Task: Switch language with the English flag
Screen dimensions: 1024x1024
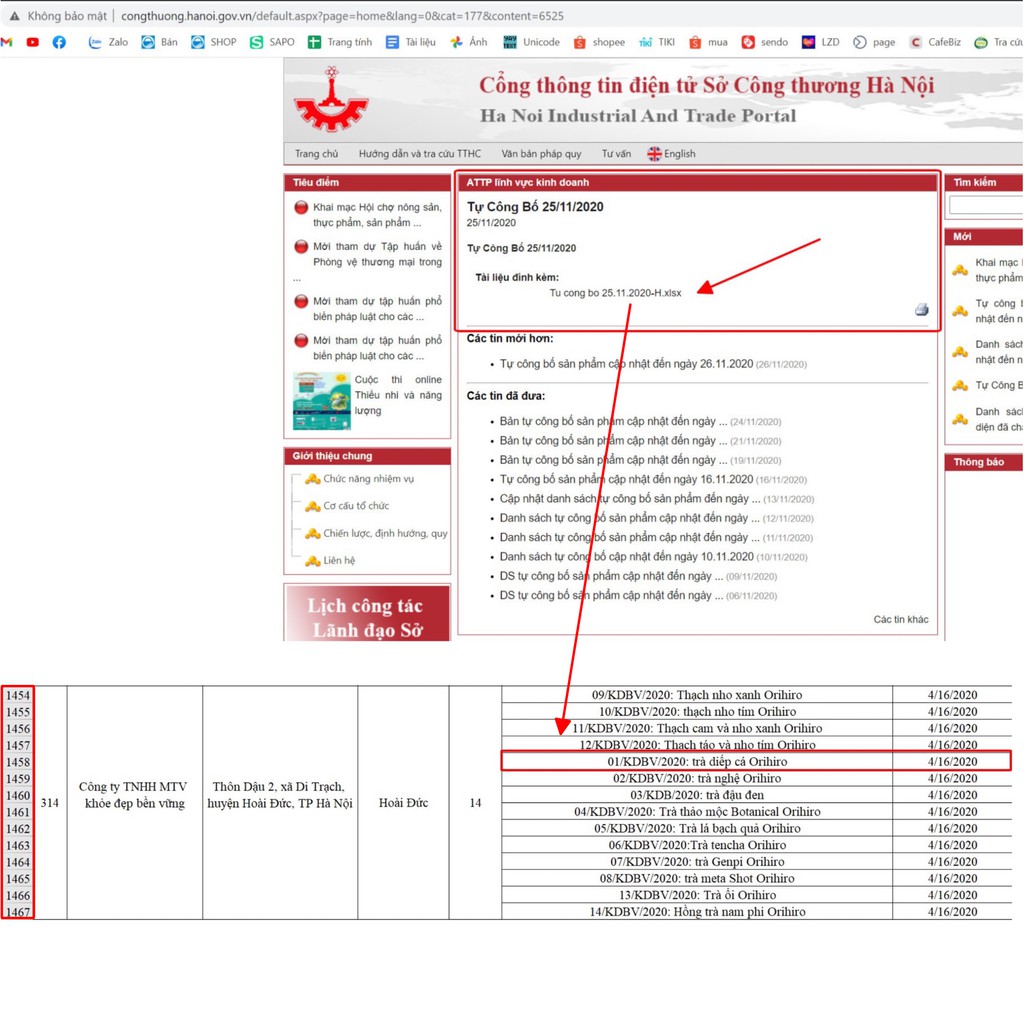Action: point(671,154)
